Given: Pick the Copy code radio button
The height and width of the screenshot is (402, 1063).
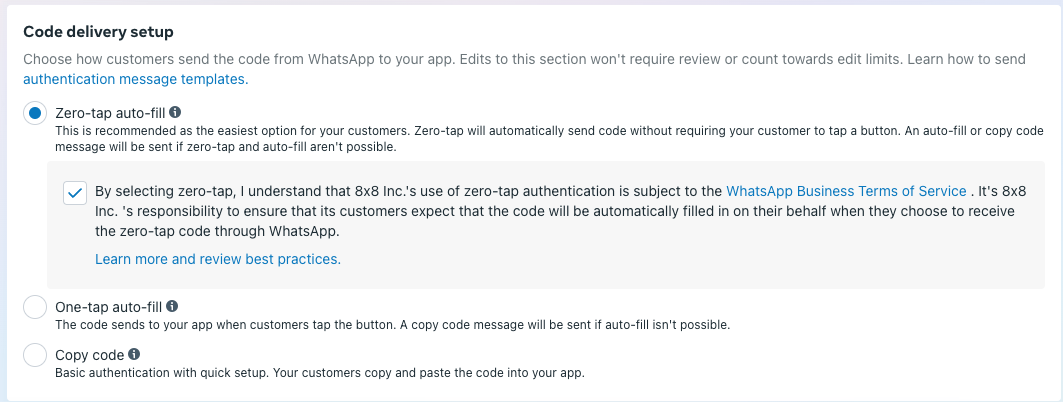Looking at the screenshot, I should click(x=35, y=355).
